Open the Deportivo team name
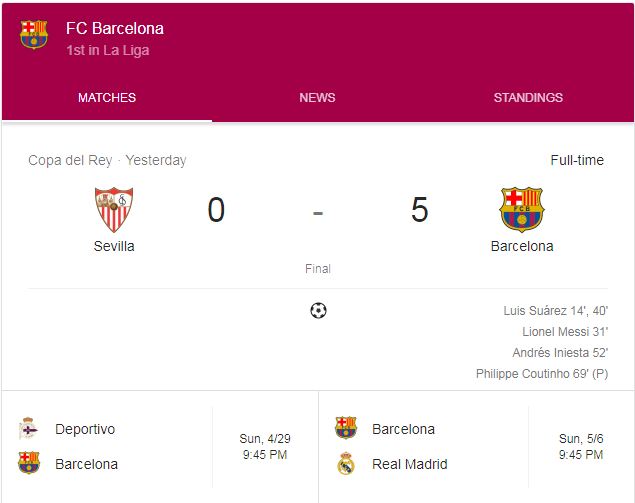This screenshot has width=635, height=503. pyautogui.click(x=85, y=429)
